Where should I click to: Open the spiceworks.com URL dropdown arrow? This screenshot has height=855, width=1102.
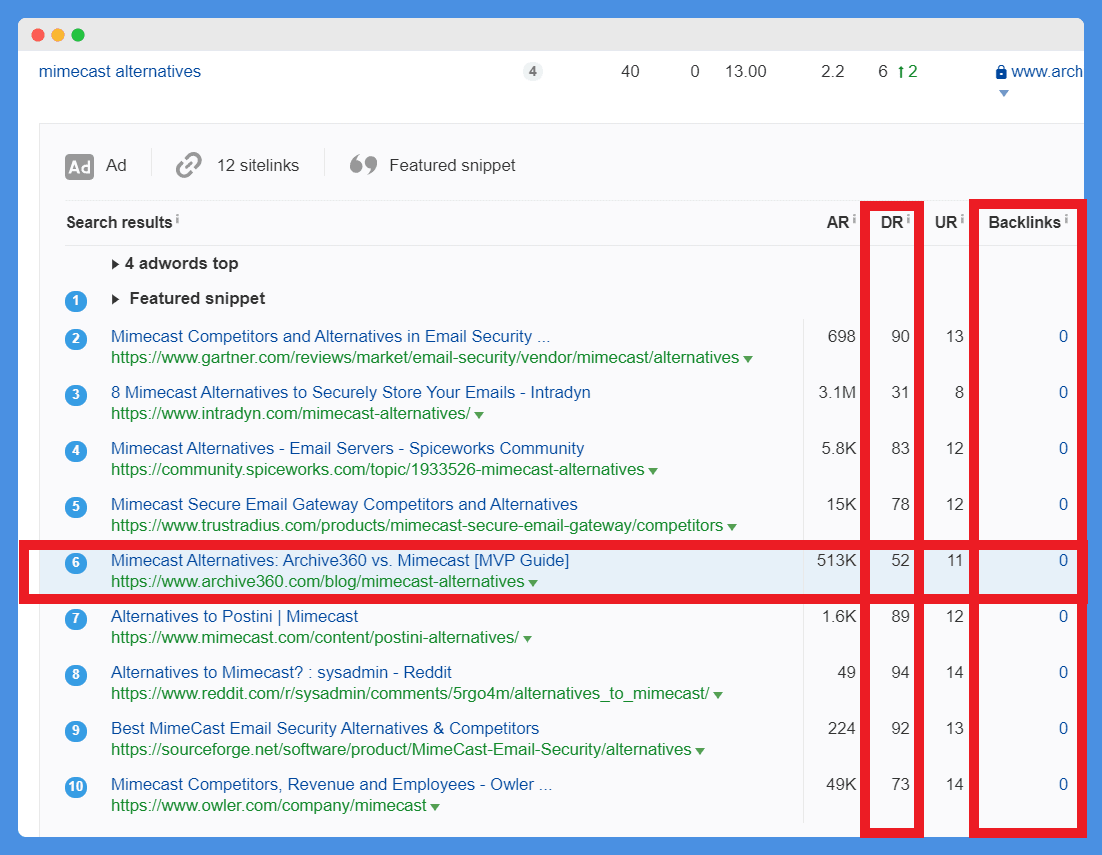[x=653, y=471]
